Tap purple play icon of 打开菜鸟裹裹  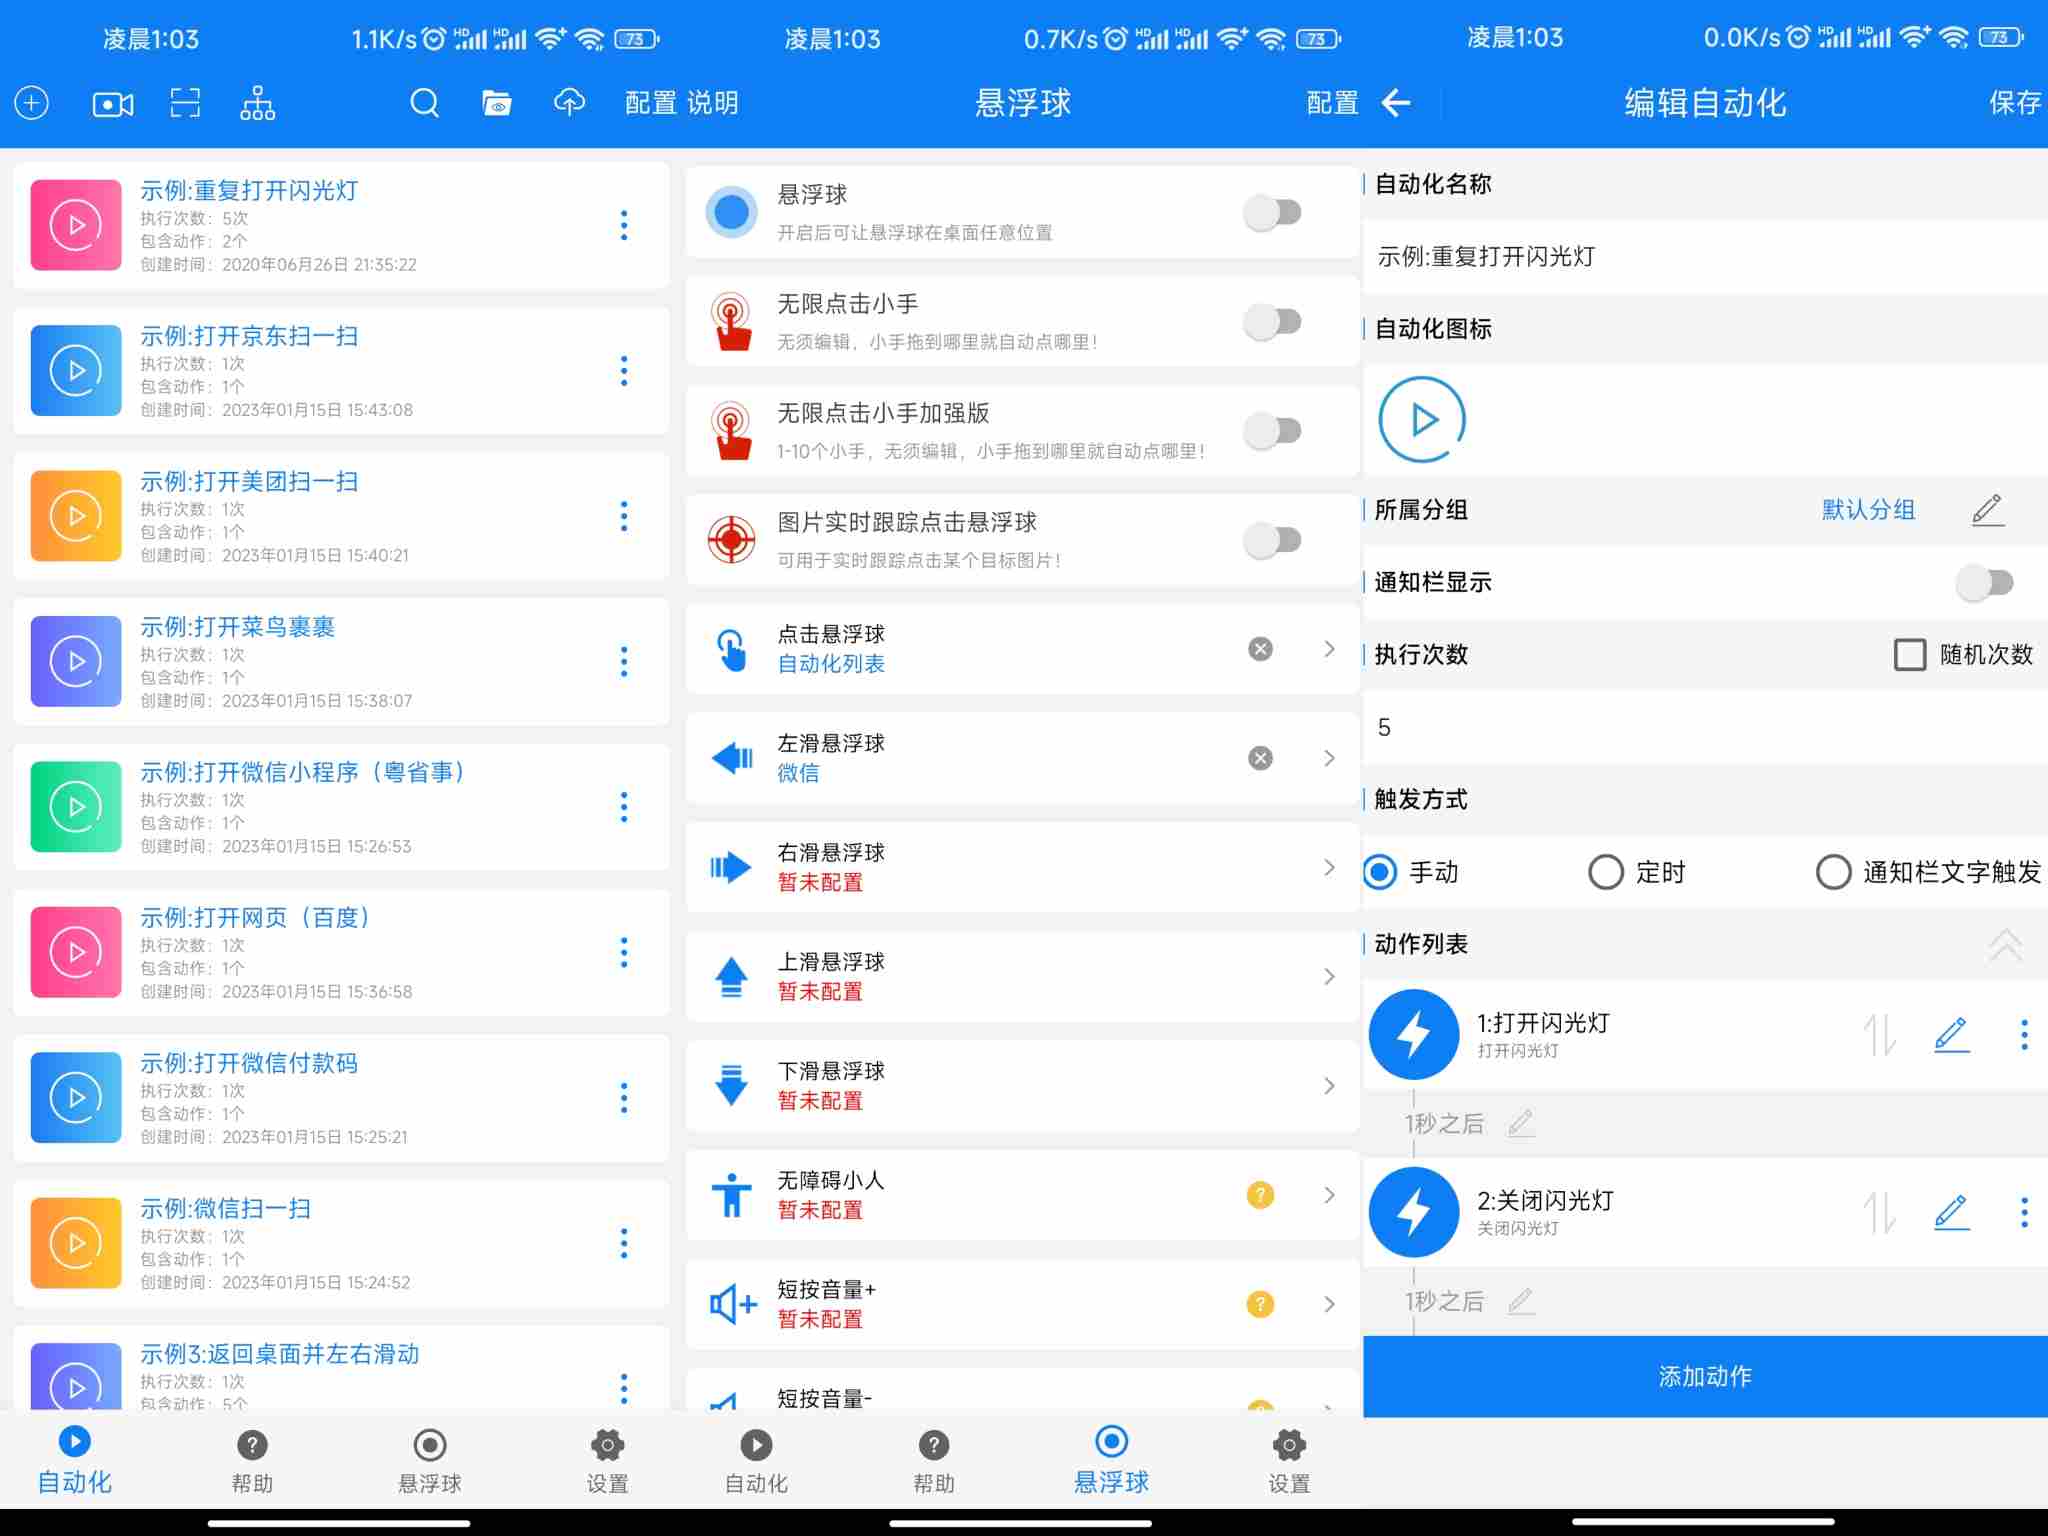click(76, 661)
